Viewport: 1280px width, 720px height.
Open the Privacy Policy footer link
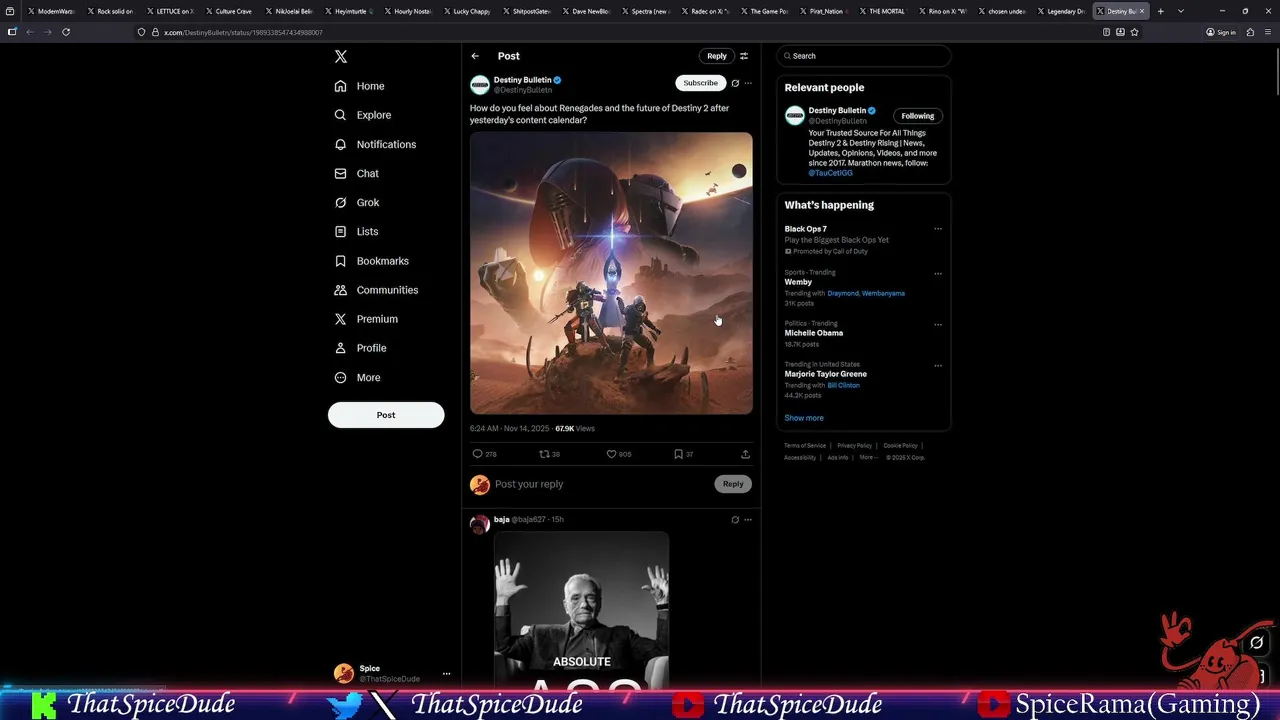coord(854,446)
